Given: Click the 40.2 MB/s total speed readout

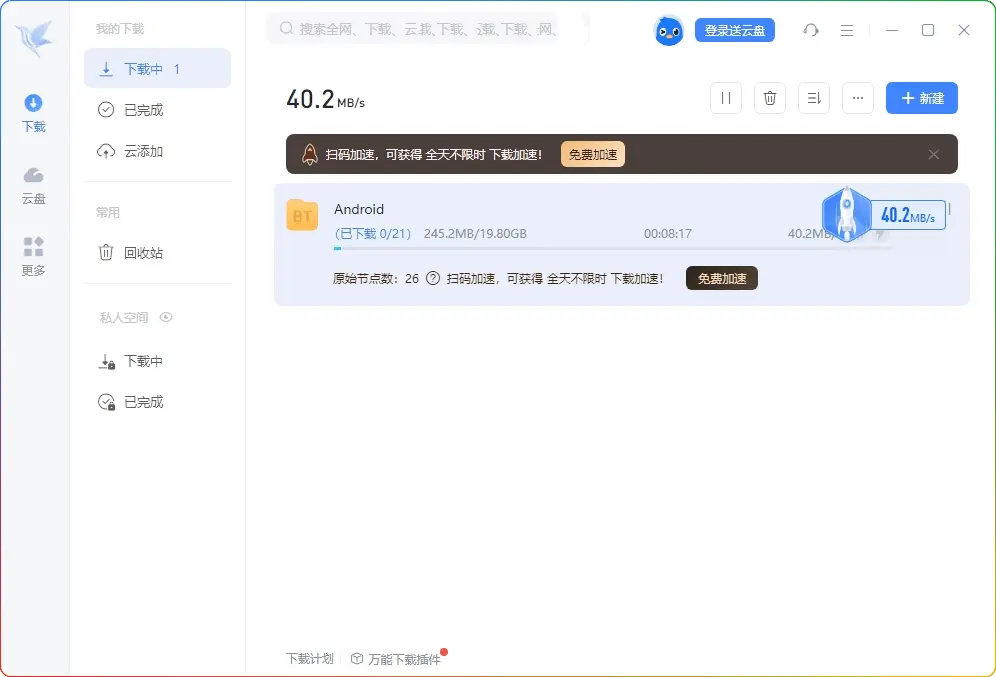Looking at the screenshot, I should 326,100.
